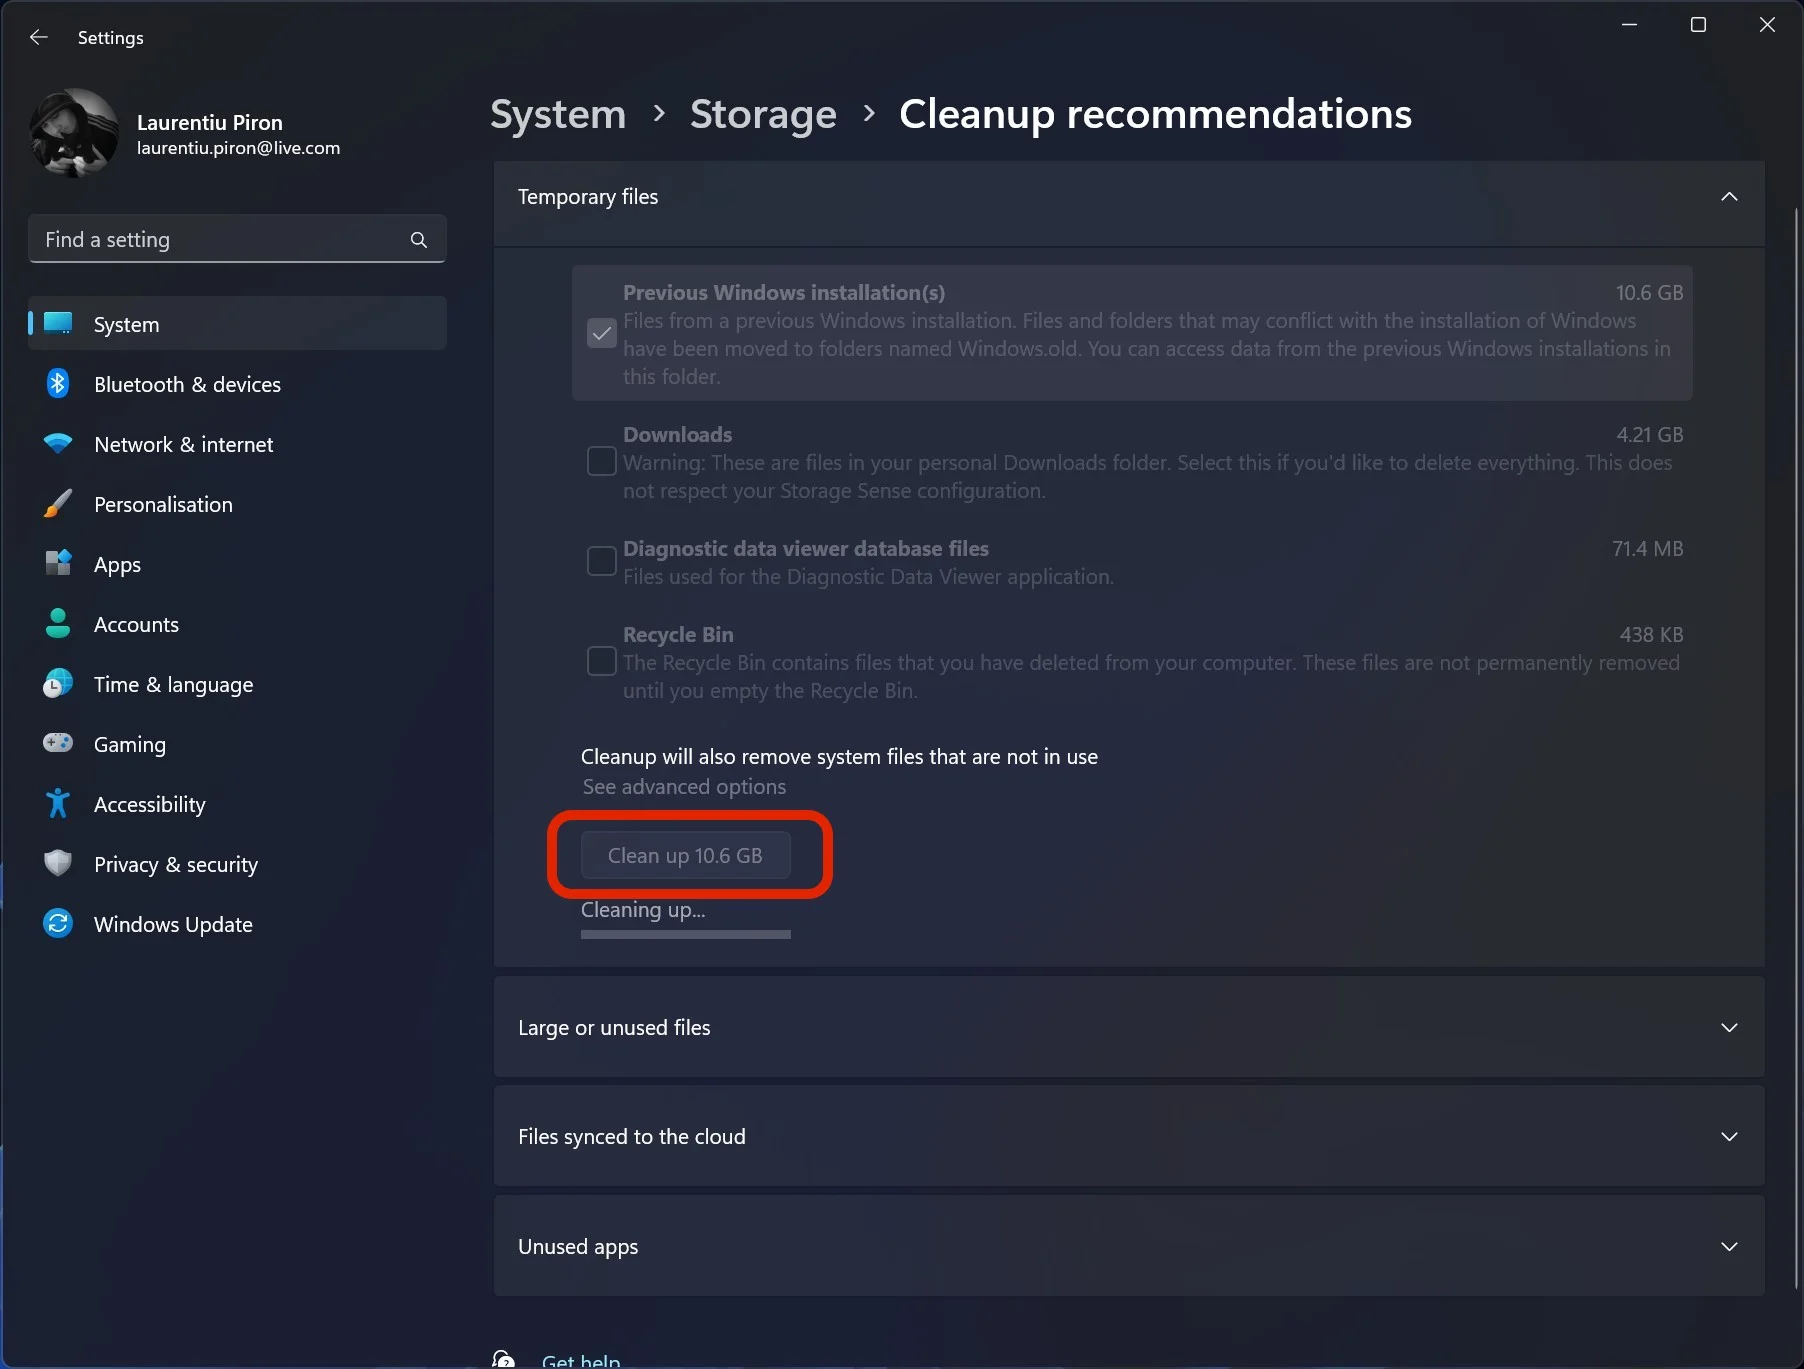Click the Get help link
The width and height of the screenshot is (1804, 1369).
click(x=581, y=1361)
